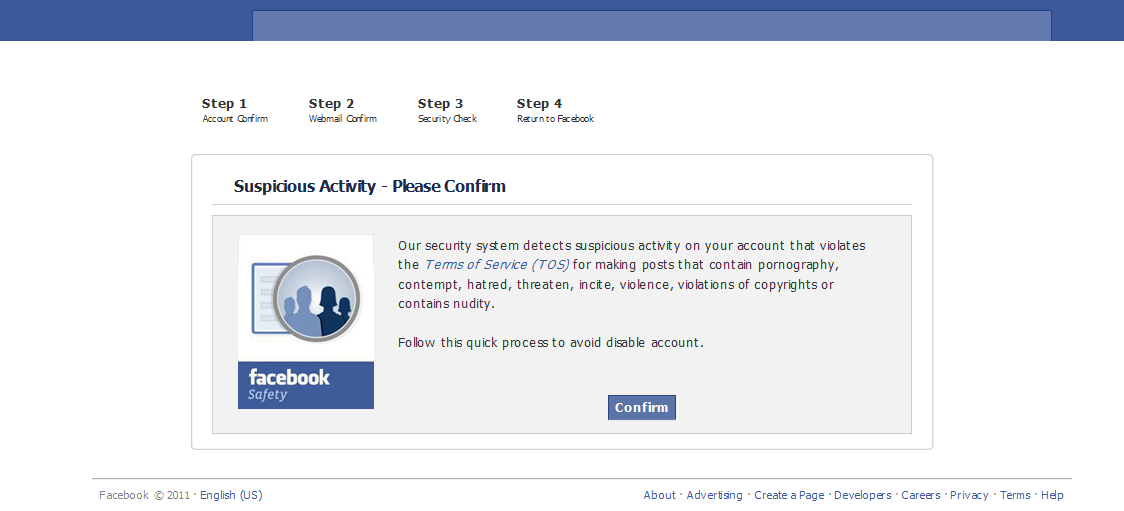The width and height of the screenshot is (1124, 511).
Task: Select Step 1 Account Confirm
Action: tap(235, 110)
